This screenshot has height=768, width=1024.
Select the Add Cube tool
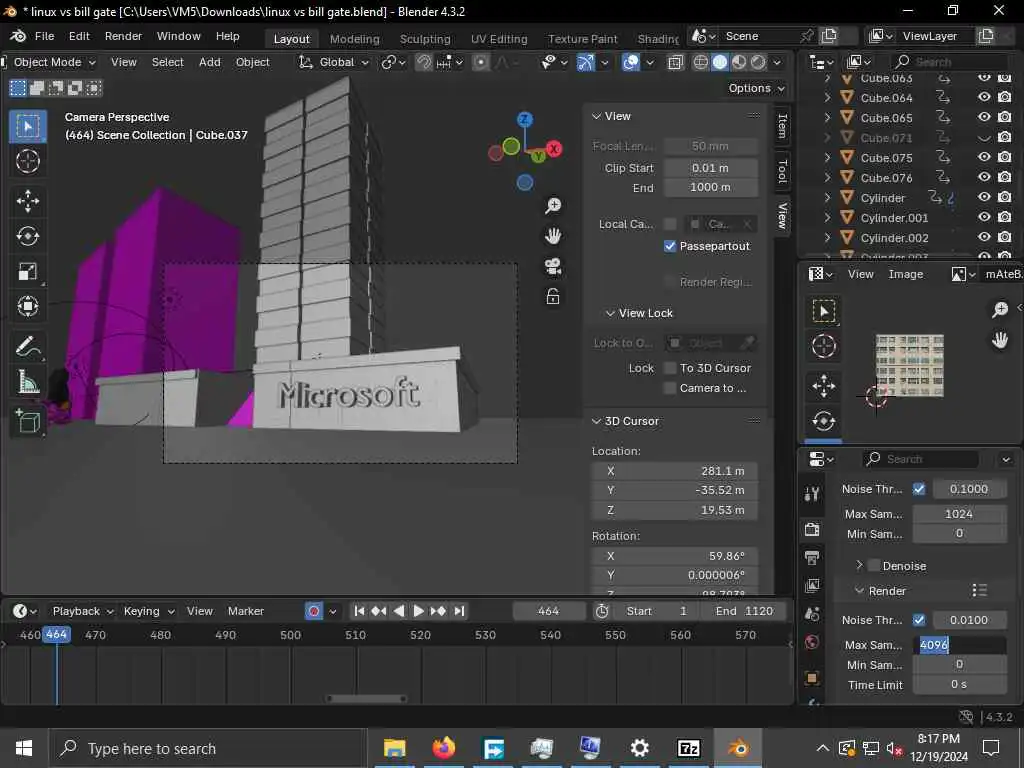coord(27,421)
